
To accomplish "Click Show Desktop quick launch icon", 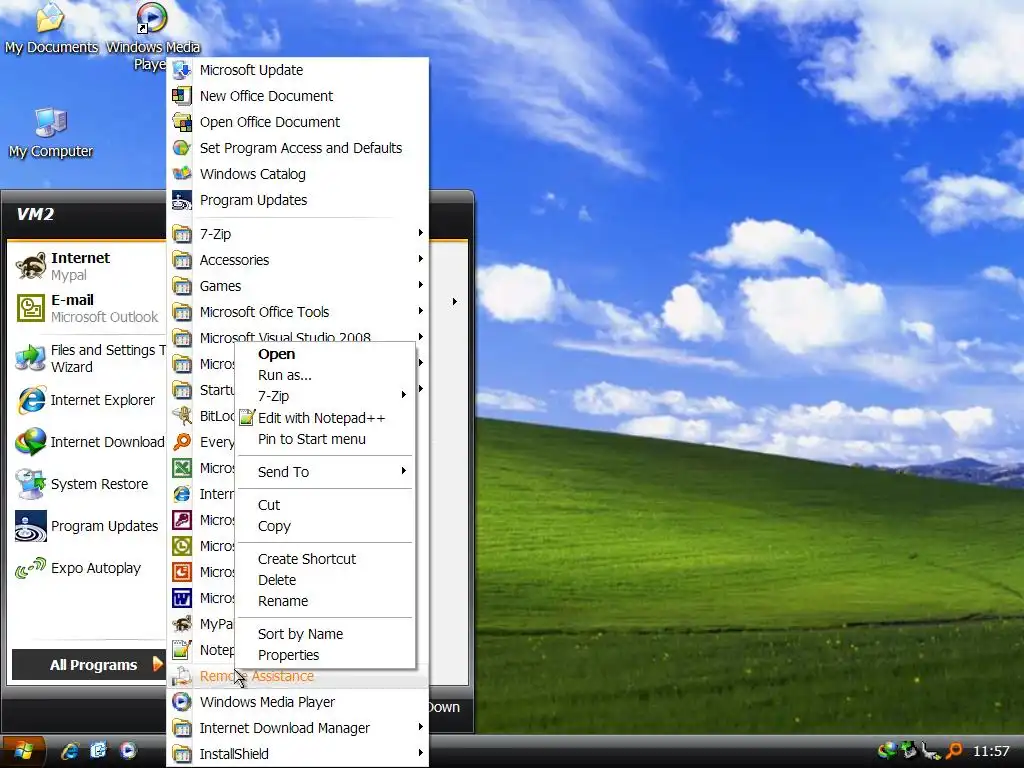I will (99, 751).
